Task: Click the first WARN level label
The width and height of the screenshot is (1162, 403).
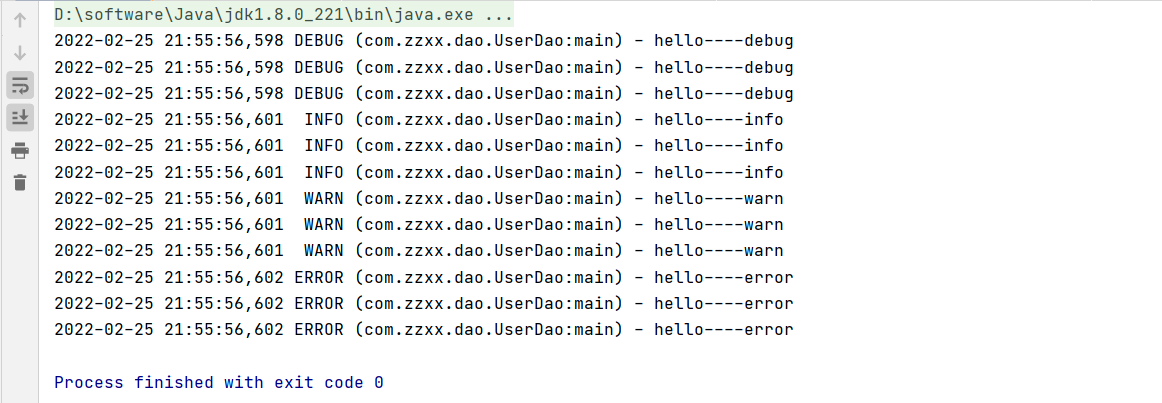Action: pyautogui.click(x=324, y=198)
